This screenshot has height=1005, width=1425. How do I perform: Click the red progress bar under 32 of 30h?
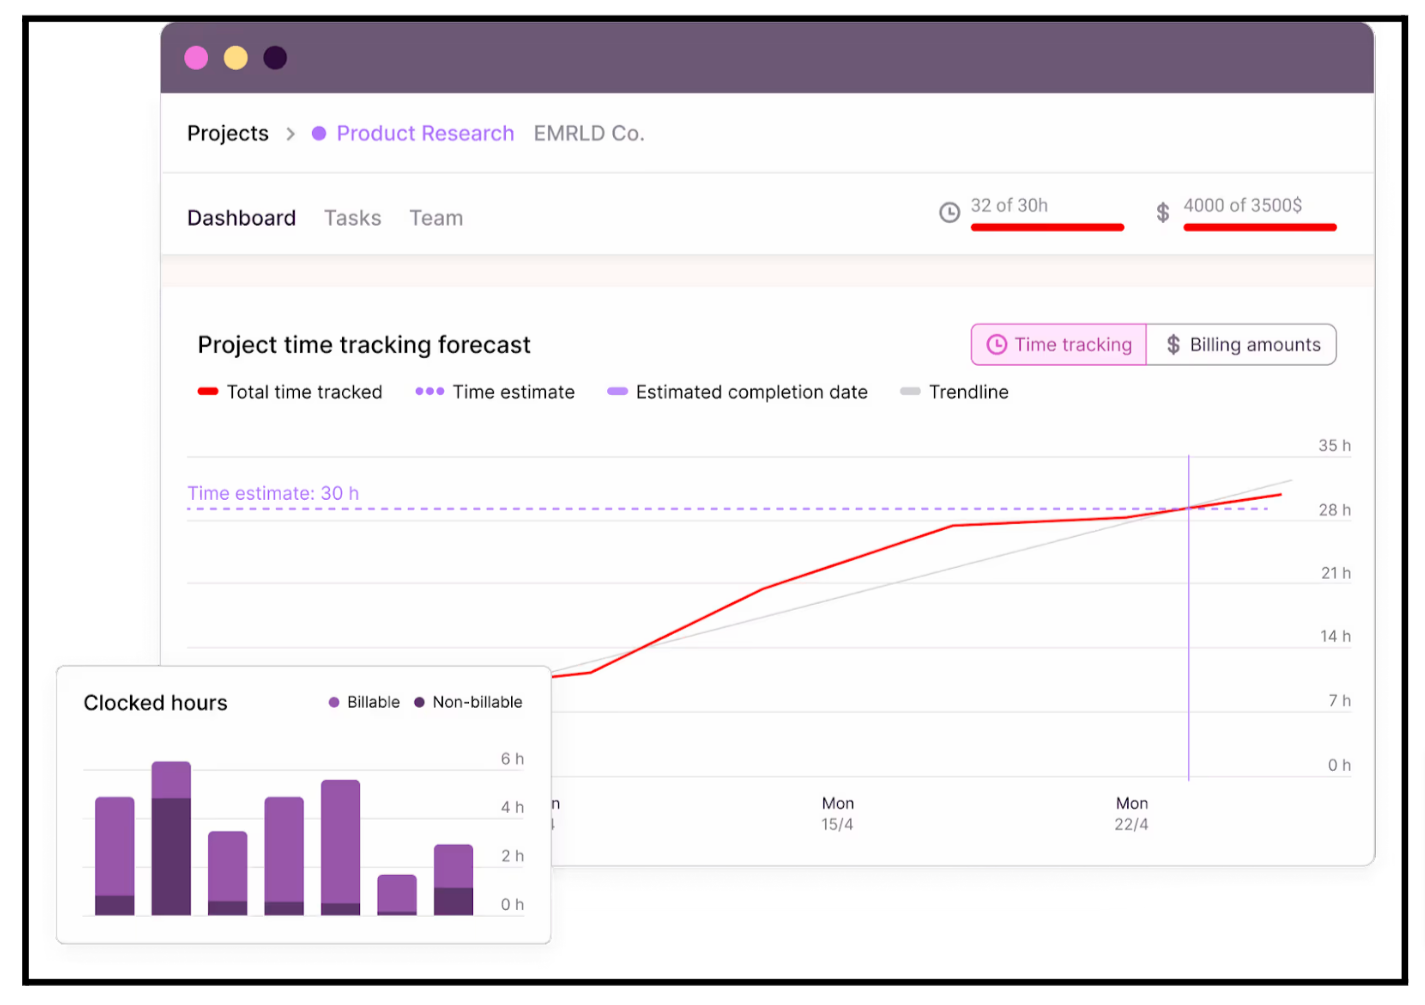pyautogui.click(x=1047, y=228)
